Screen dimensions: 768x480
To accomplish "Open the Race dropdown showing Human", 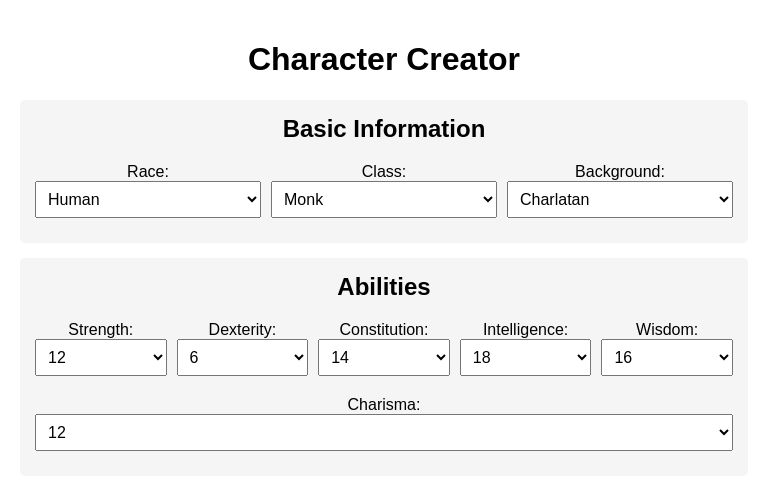I will pos(148,199).
